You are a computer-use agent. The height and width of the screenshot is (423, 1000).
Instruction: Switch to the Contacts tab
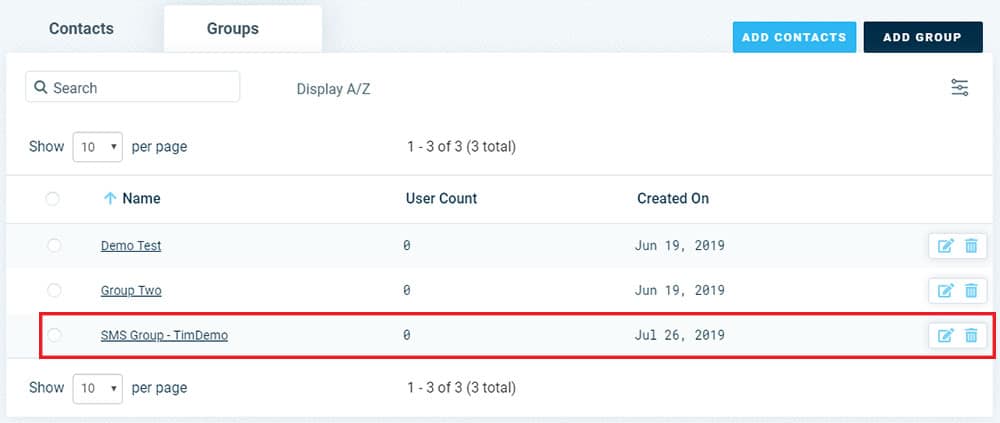(82, 29)
